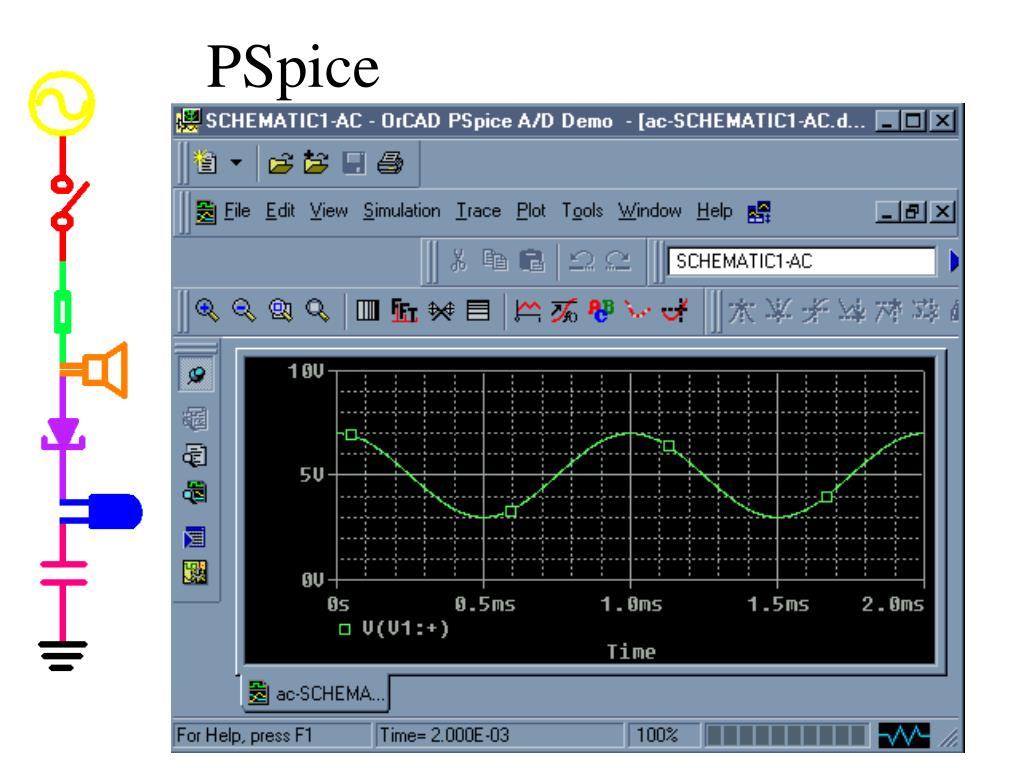
Task: Click the Open file folder icon
Action: (x=281, y=163)
